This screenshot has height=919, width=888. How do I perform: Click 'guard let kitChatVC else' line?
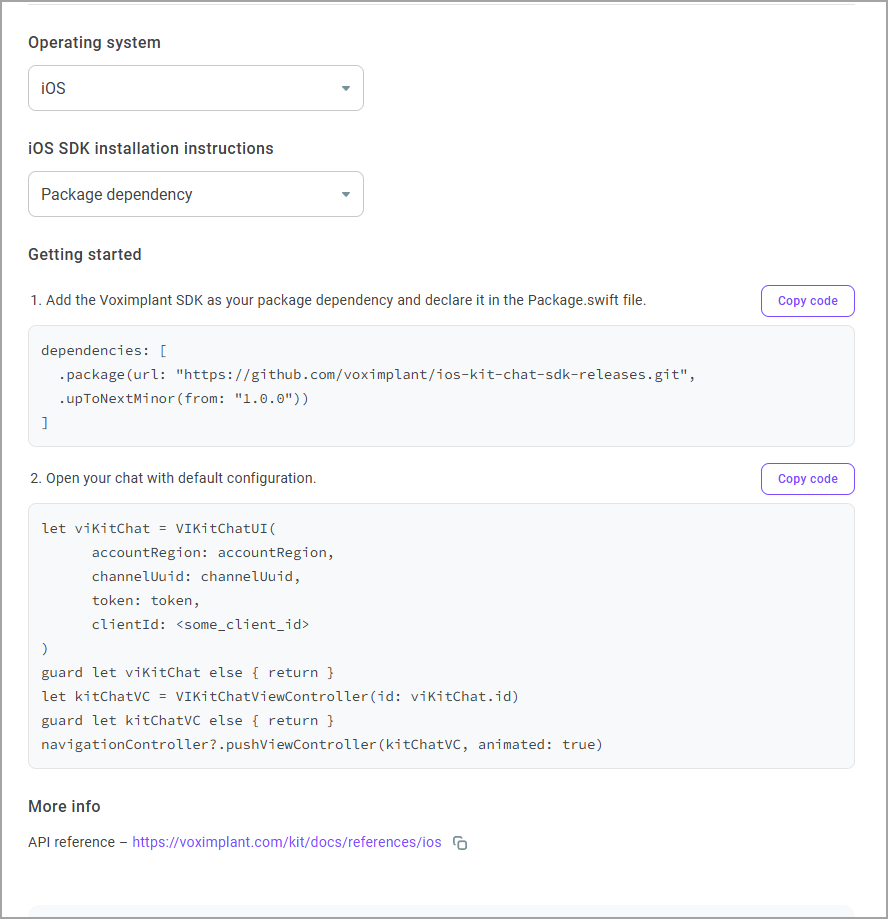[x=188, y=721]
